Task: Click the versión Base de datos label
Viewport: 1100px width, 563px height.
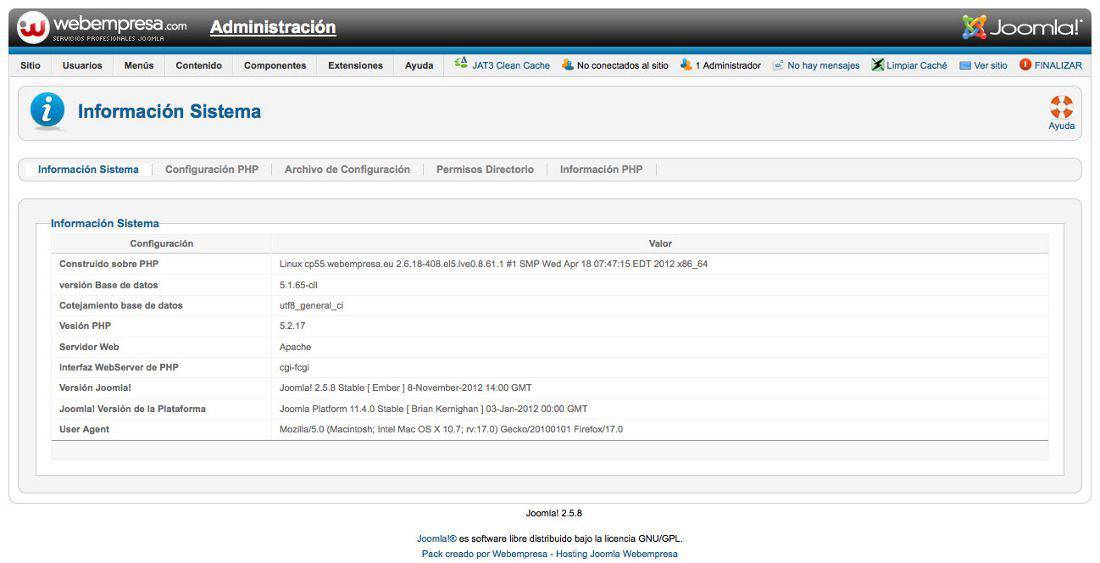Action: click(x=109, y=285)
